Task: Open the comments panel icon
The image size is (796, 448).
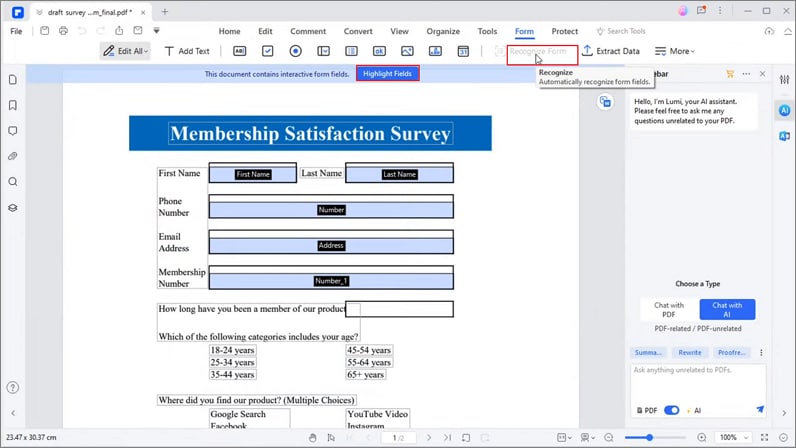Action: coord(13,131)
